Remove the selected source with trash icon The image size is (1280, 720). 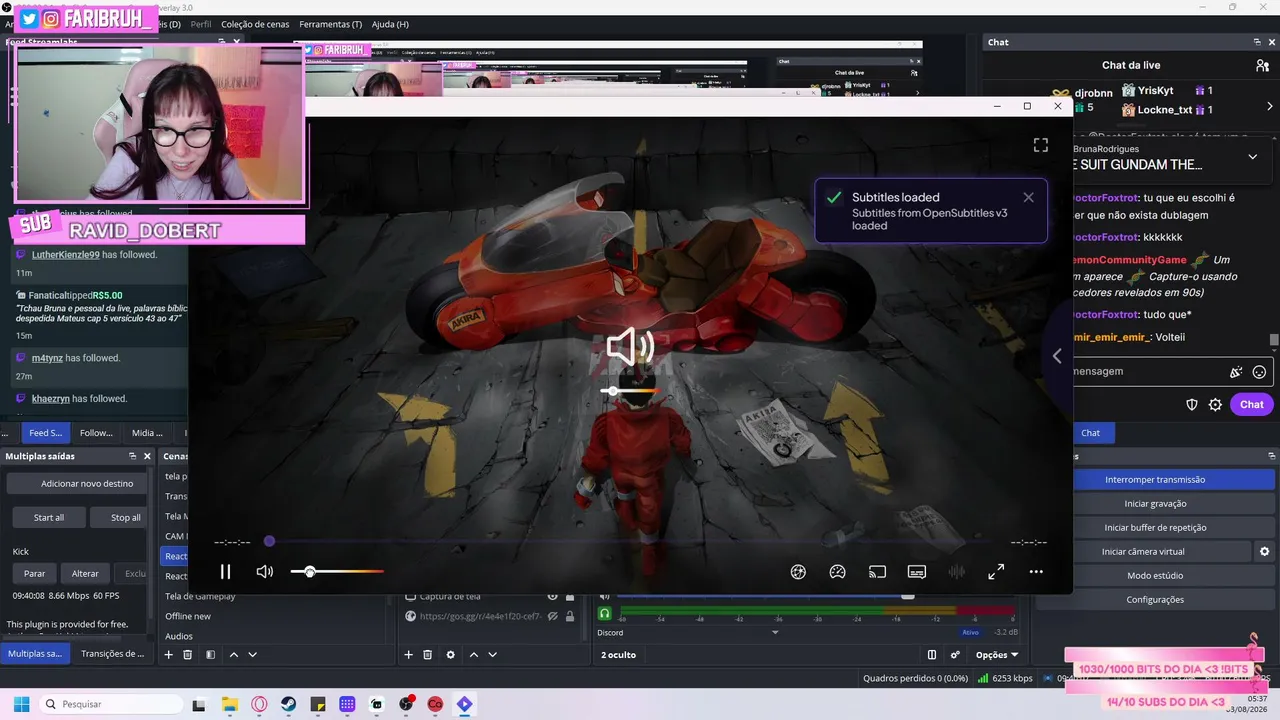click(x=427, y=655)
